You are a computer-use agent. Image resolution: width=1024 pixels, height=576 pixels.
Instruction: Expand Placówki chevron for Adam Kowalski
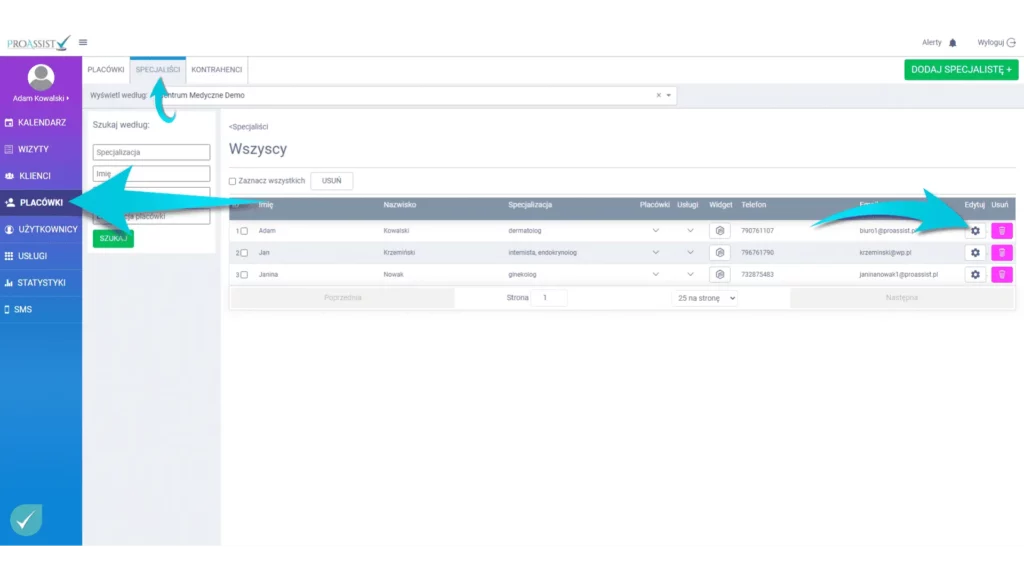656,231
